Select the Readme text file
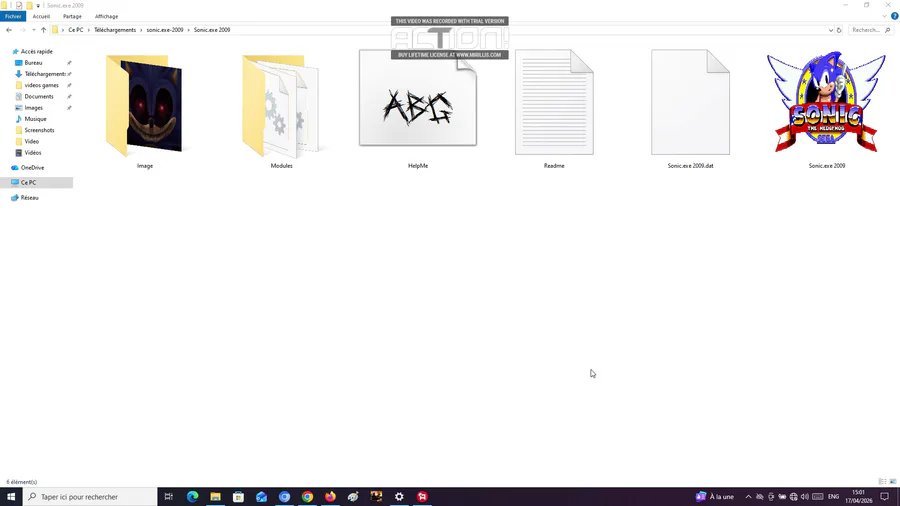This screenshot has width=900, height=506. tap(554, 103)
